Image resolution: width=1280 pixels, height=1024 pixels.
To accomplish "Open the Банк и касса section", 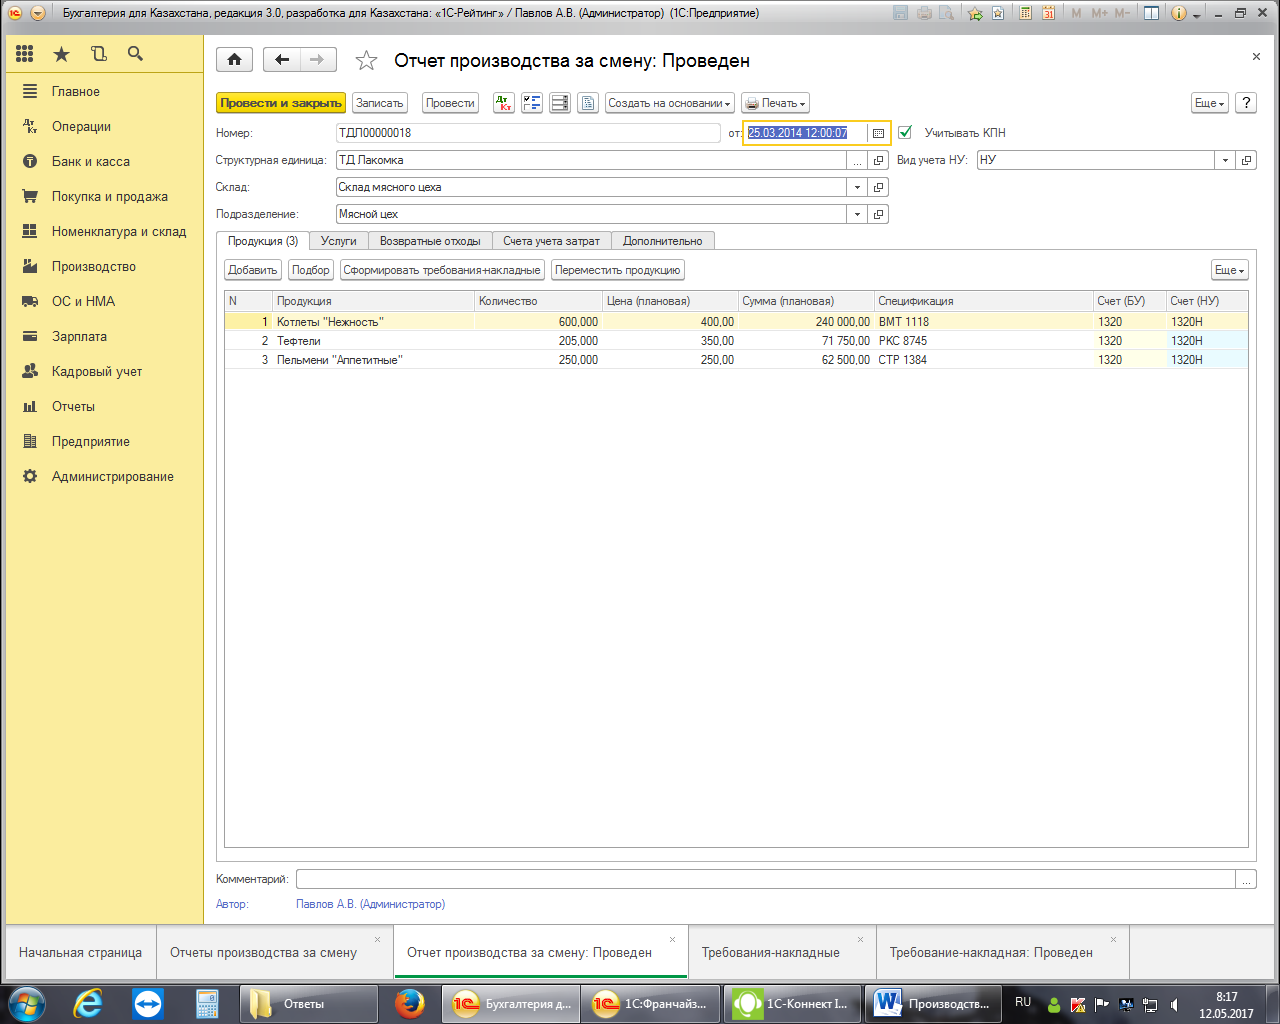I will (91, 162).
